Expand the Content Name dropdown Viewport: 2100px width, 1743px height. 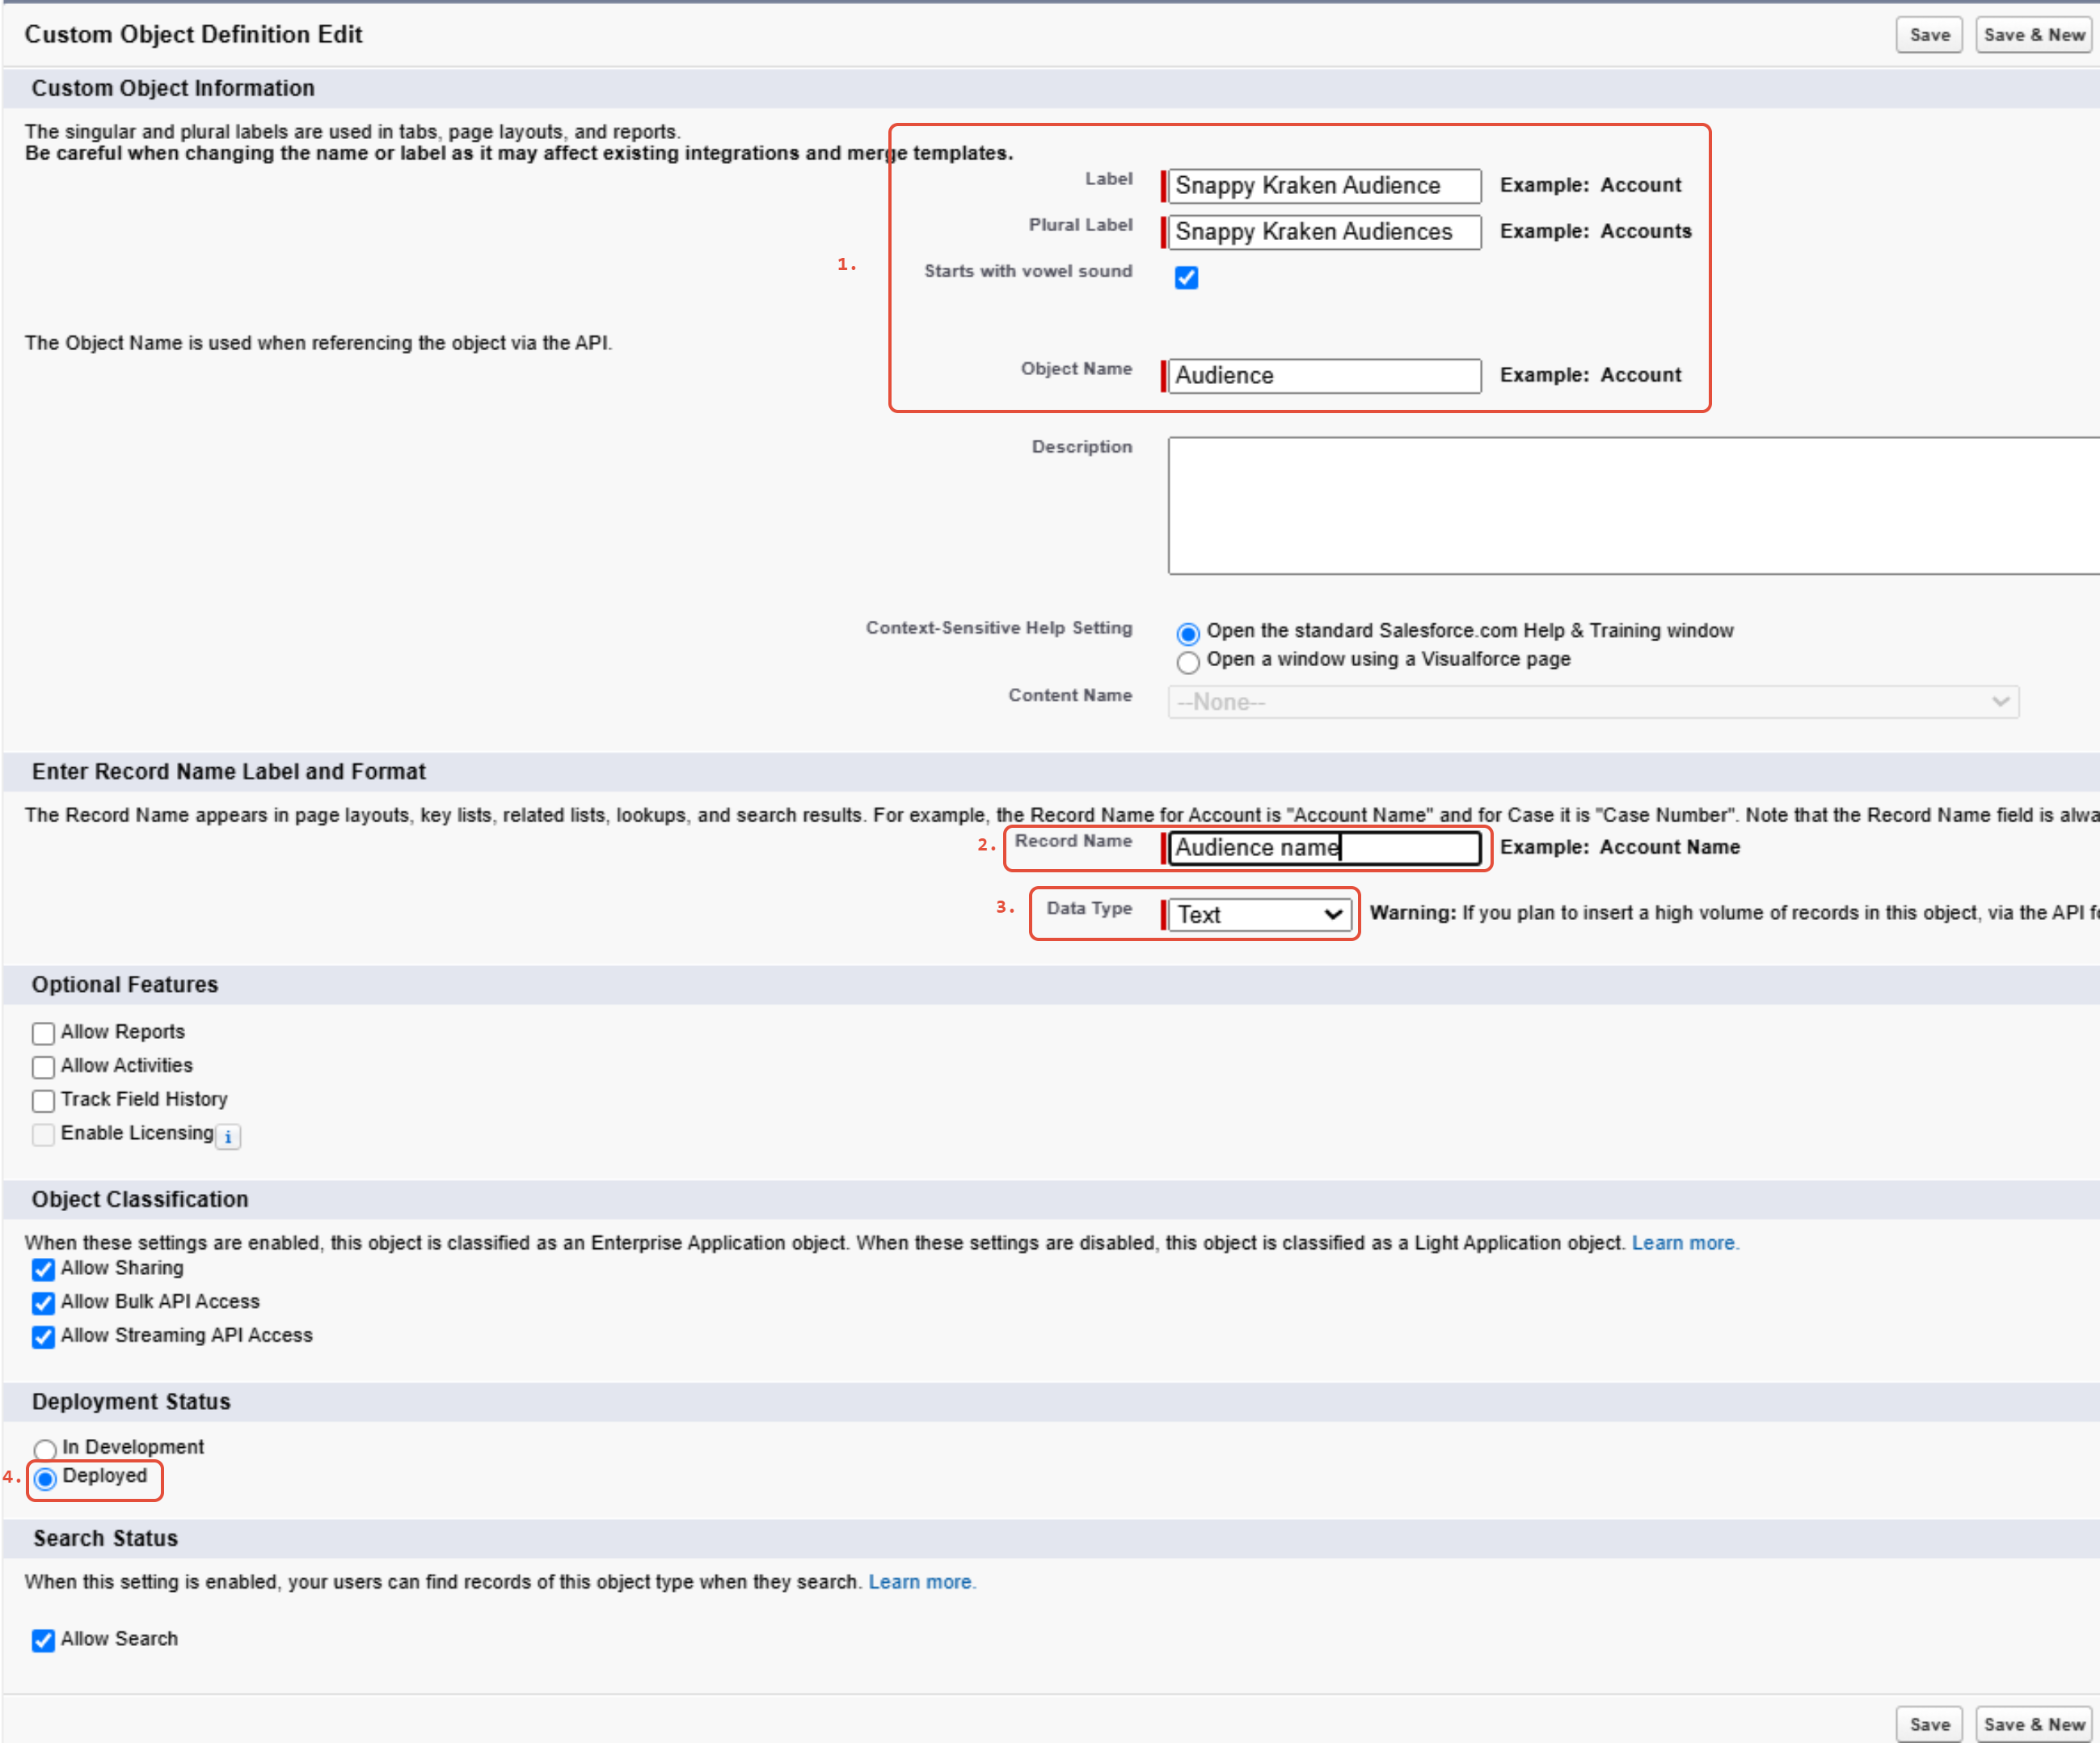pos(1592,702)
